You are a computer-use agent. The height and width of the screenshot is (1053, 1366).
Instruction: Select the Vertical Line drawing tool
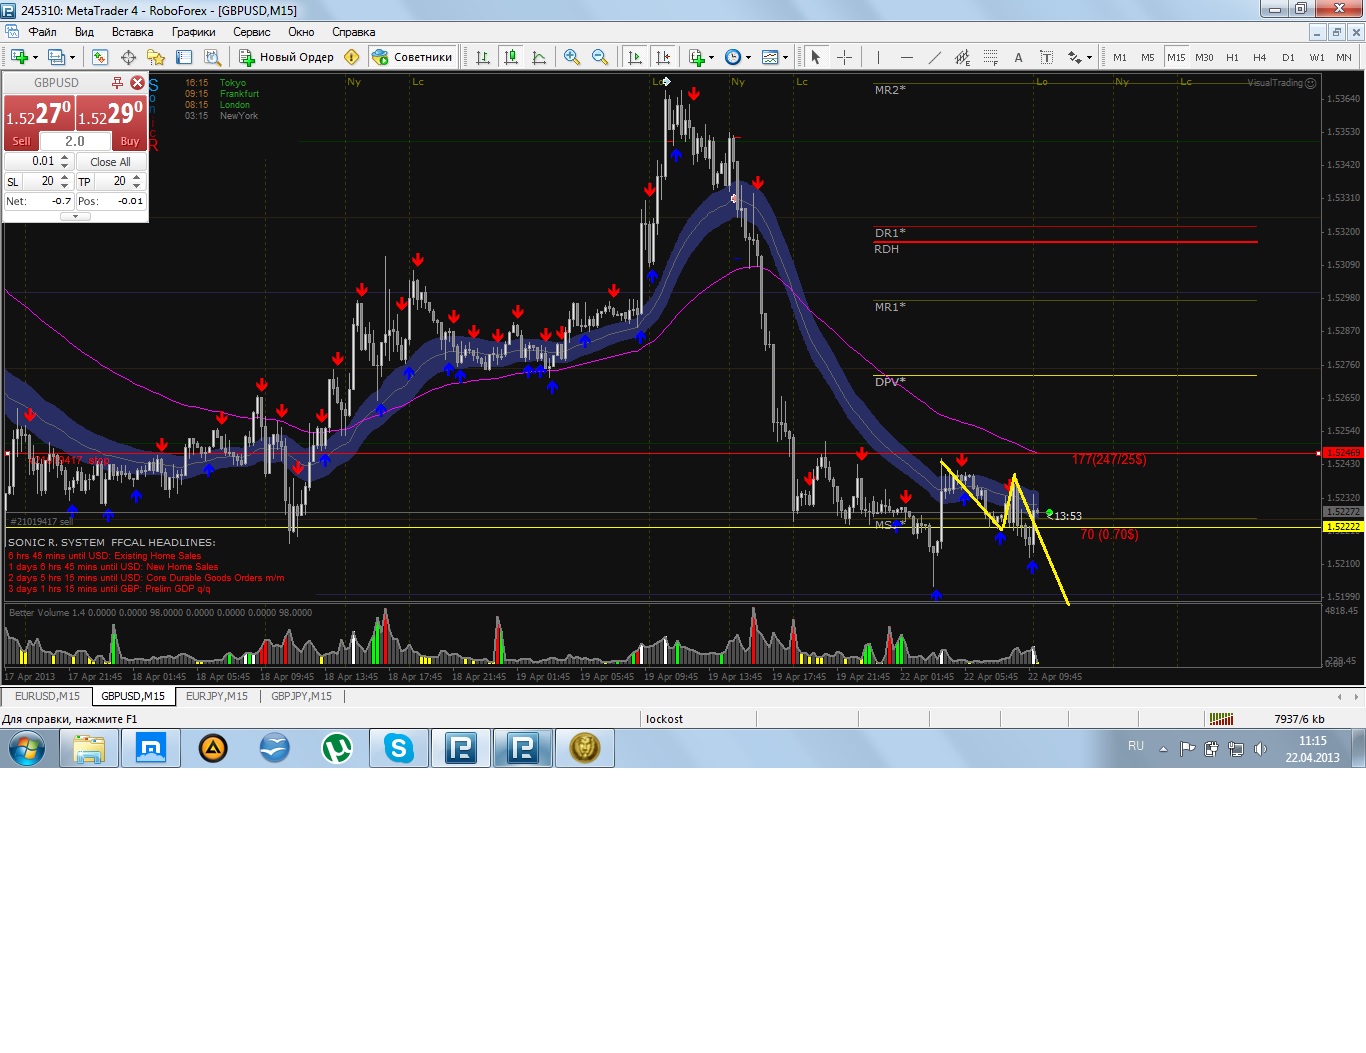[878, 57]
